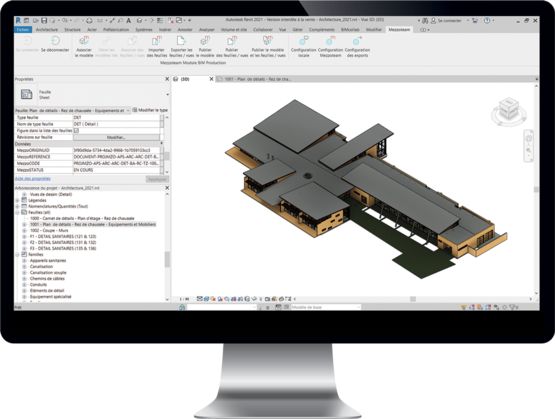The image size is (555, 419).
Task: Collapse the Feuilles (all) node
Action: pyautogui.click(x=17, y=212)
